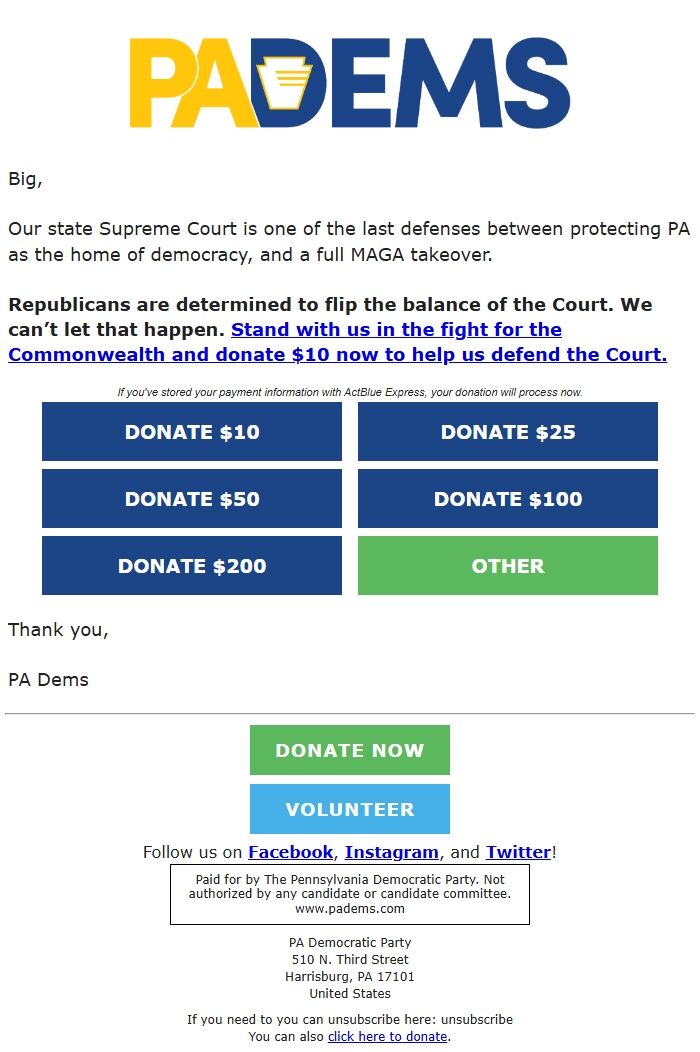
Task: Visit the Twitter link
Action: click(518, 852)
